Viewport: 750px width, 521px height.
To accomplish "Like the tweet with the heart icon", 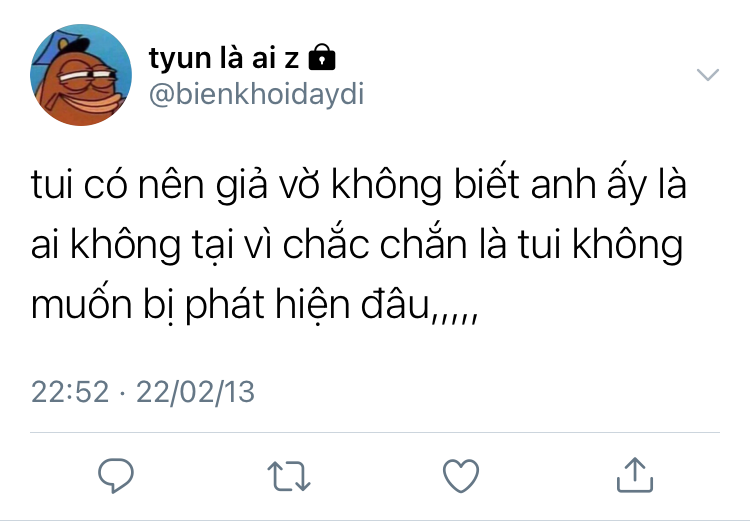I will 461,476.
